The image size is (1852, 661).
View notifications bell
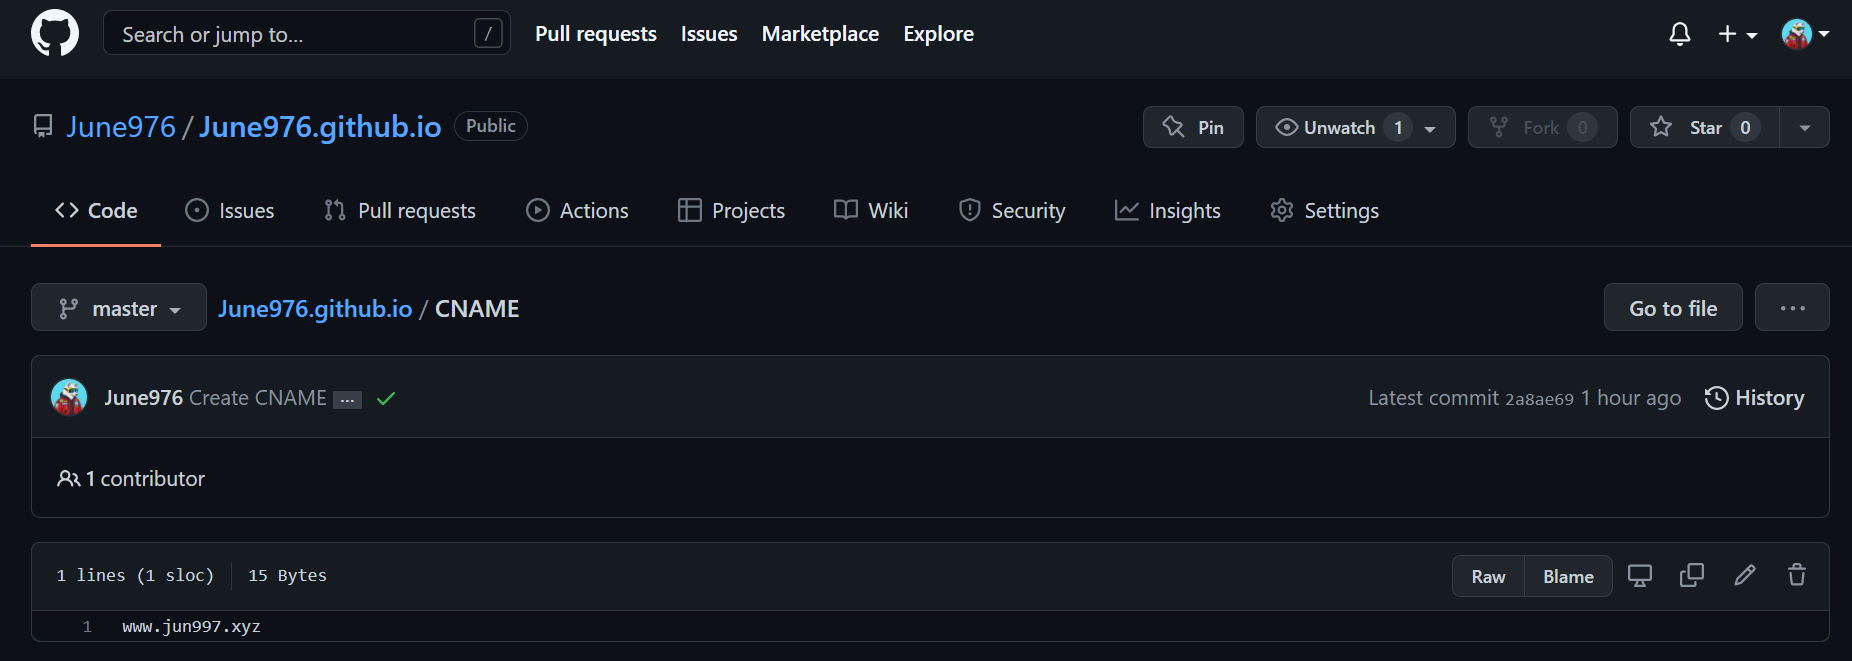point(1680,34)
